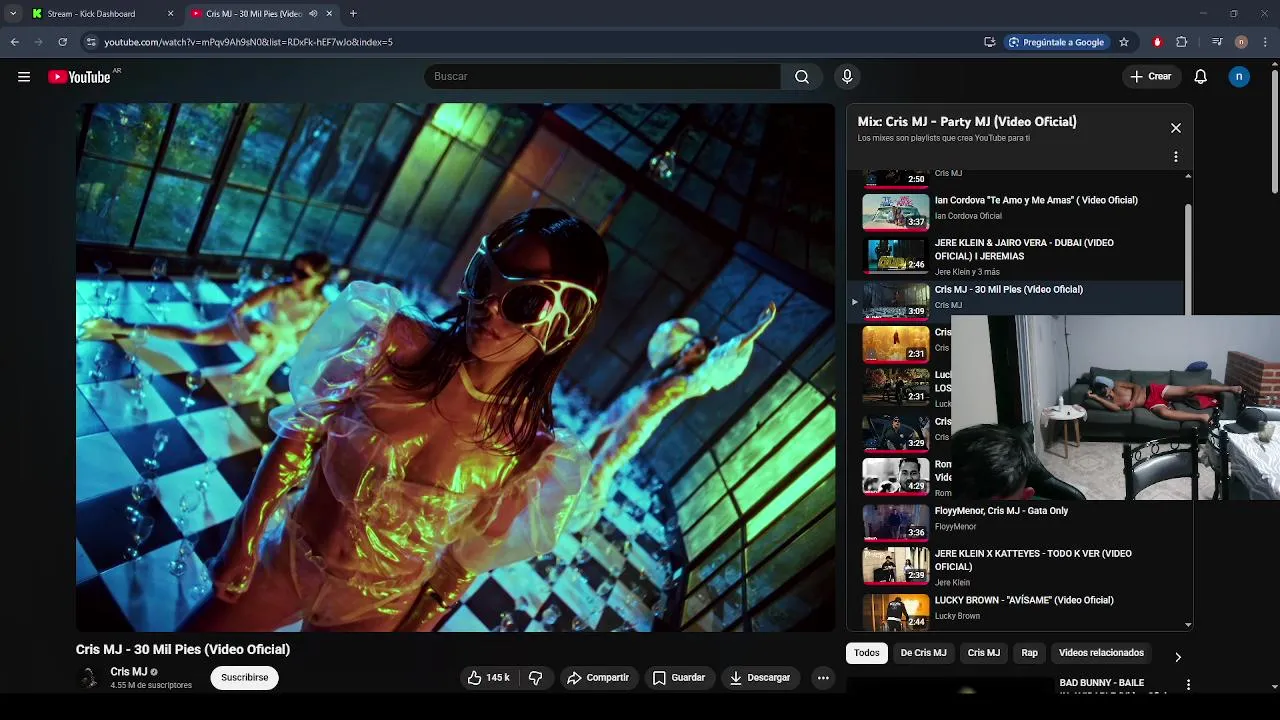Save the video with Guardar

pos(679,678)
